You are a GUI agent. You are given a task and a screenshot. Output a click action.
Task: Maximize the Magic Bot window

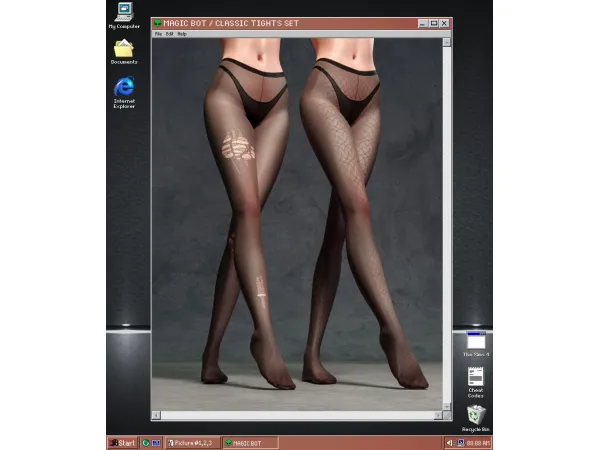click(x=434, y=23)
